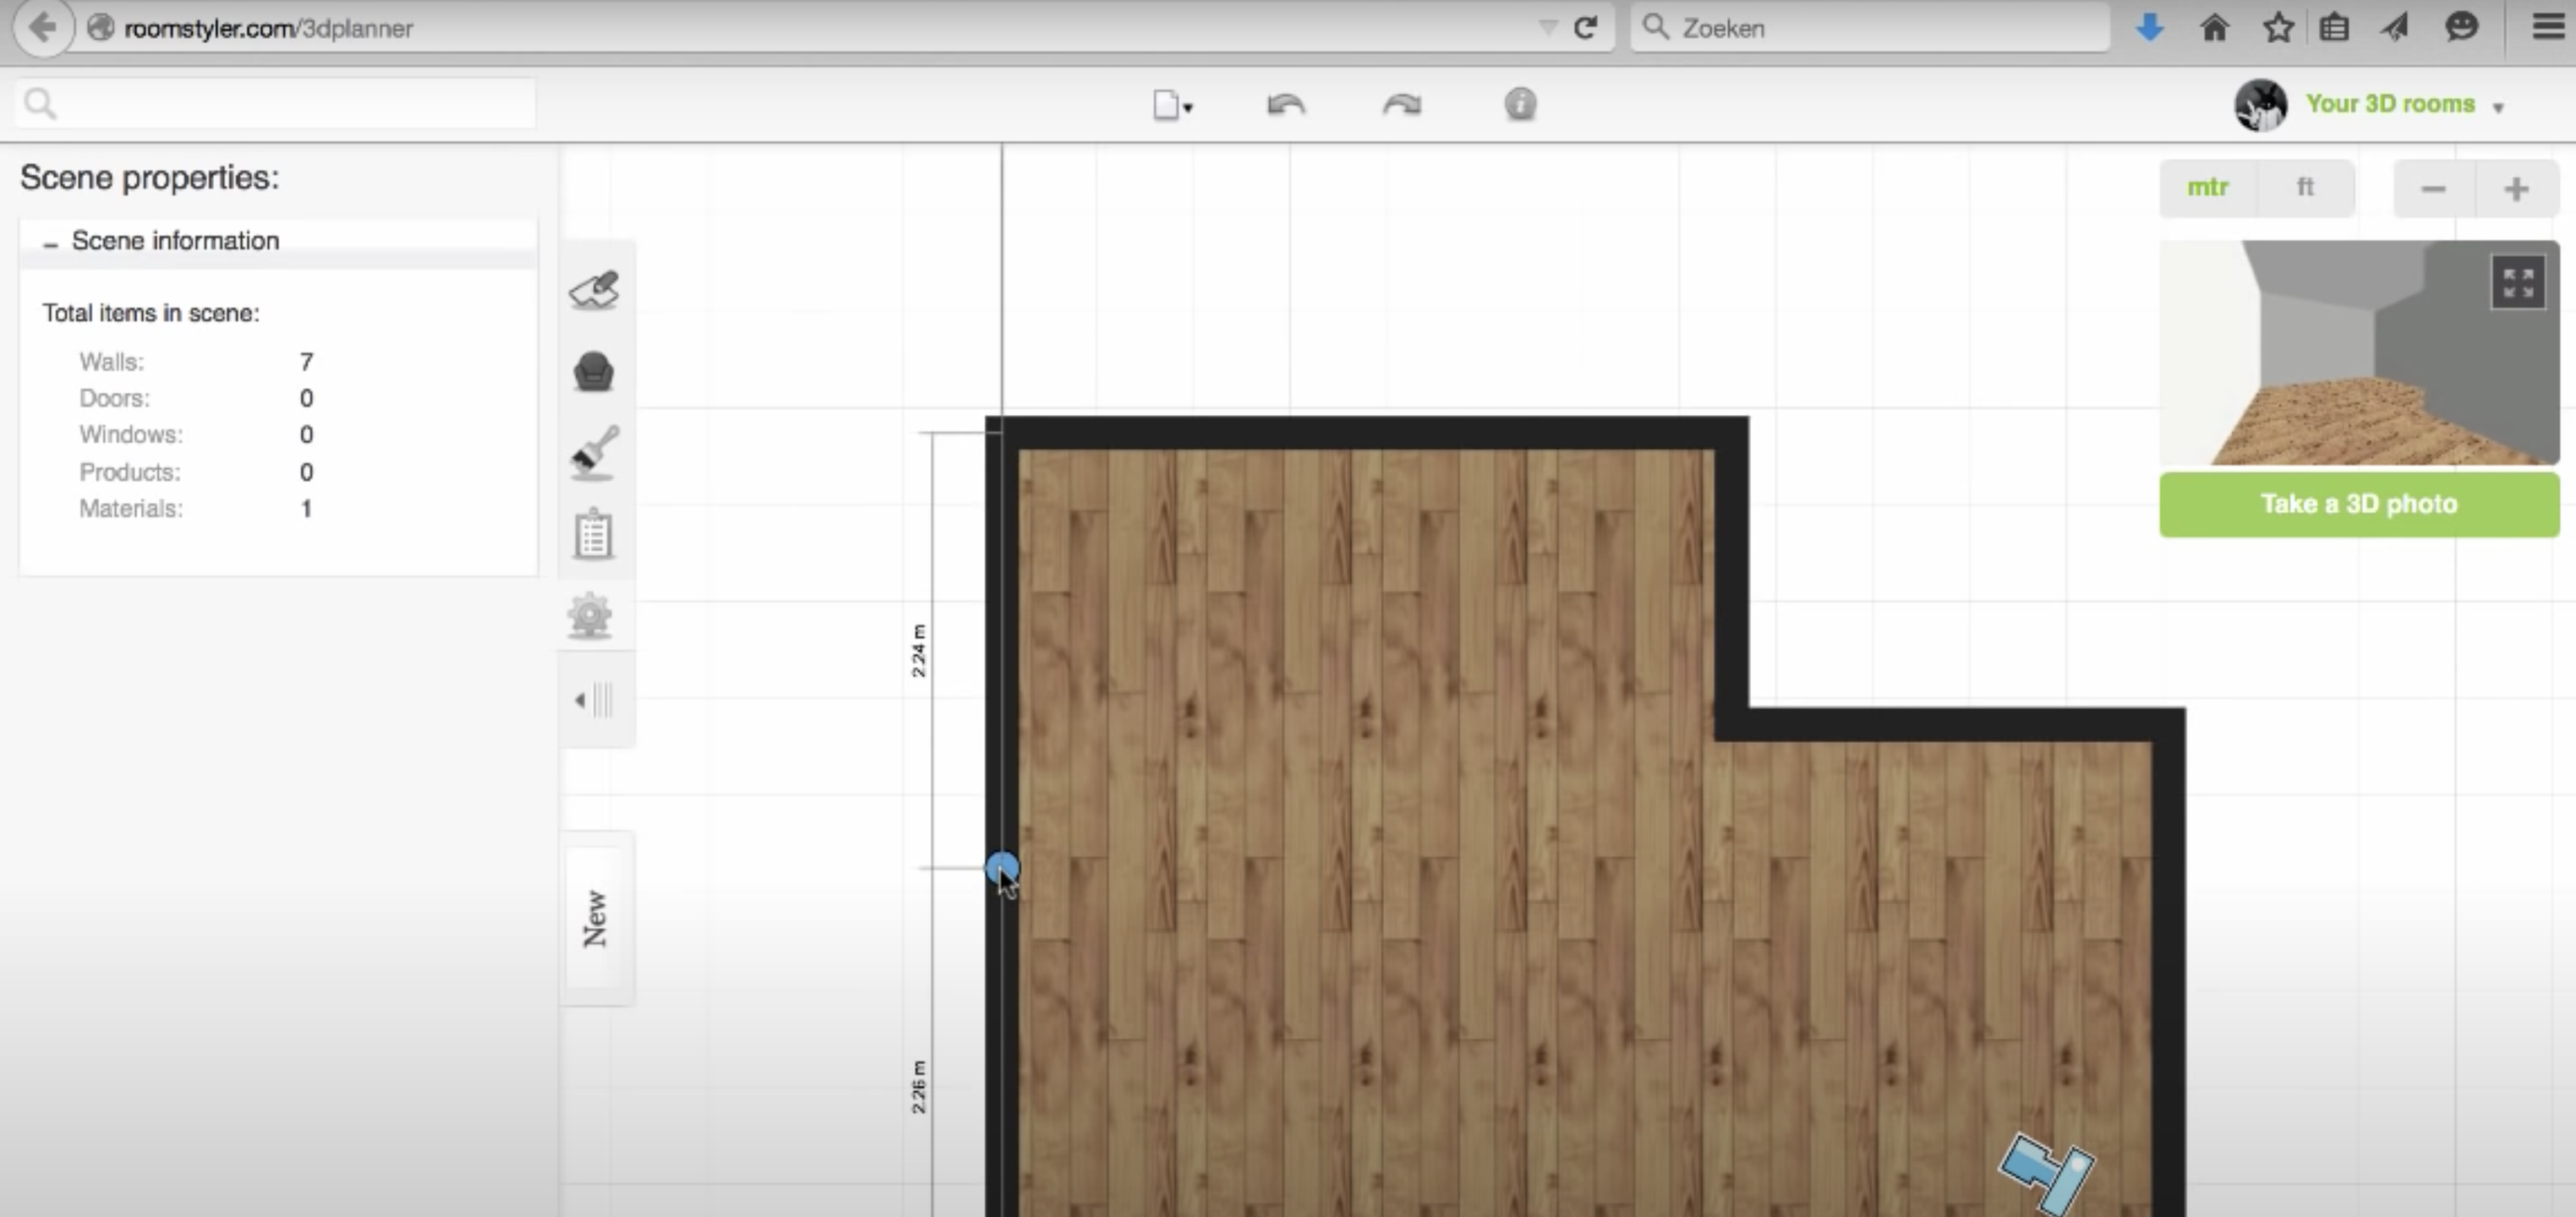
Task: Open the new document dropdown arrow
Action: 1188,107
